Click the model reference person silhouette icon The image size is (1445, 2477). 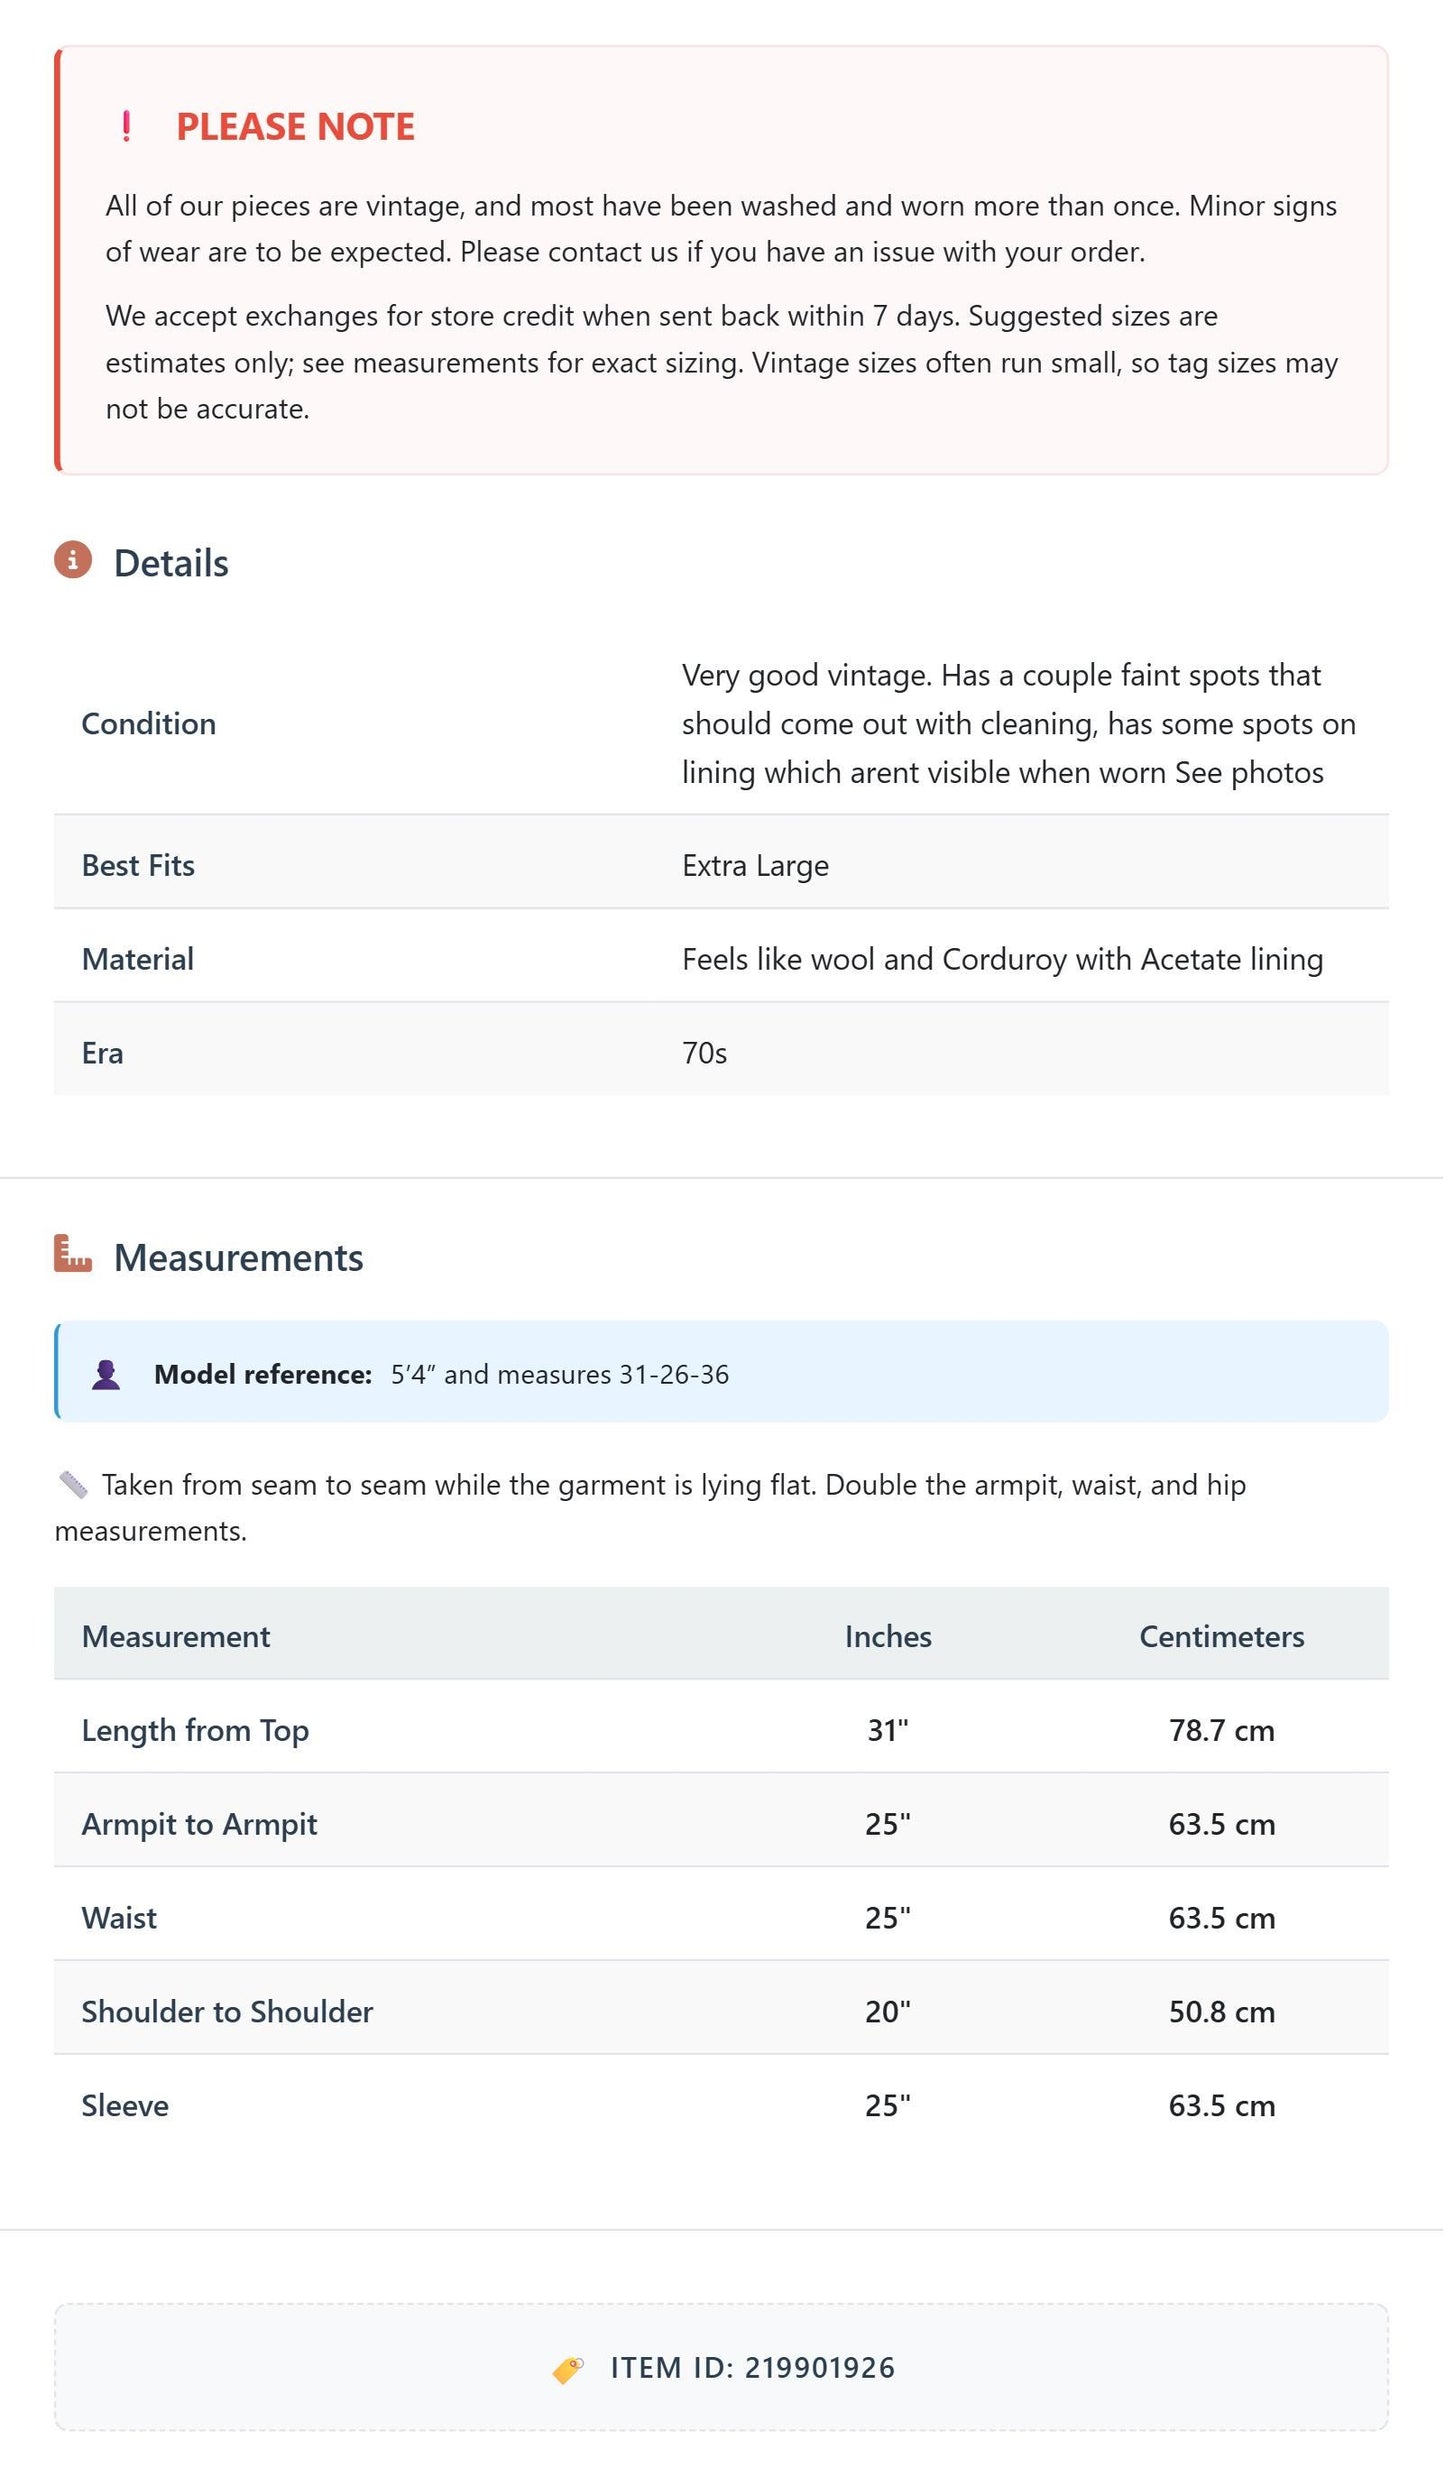pos(106,1375)
